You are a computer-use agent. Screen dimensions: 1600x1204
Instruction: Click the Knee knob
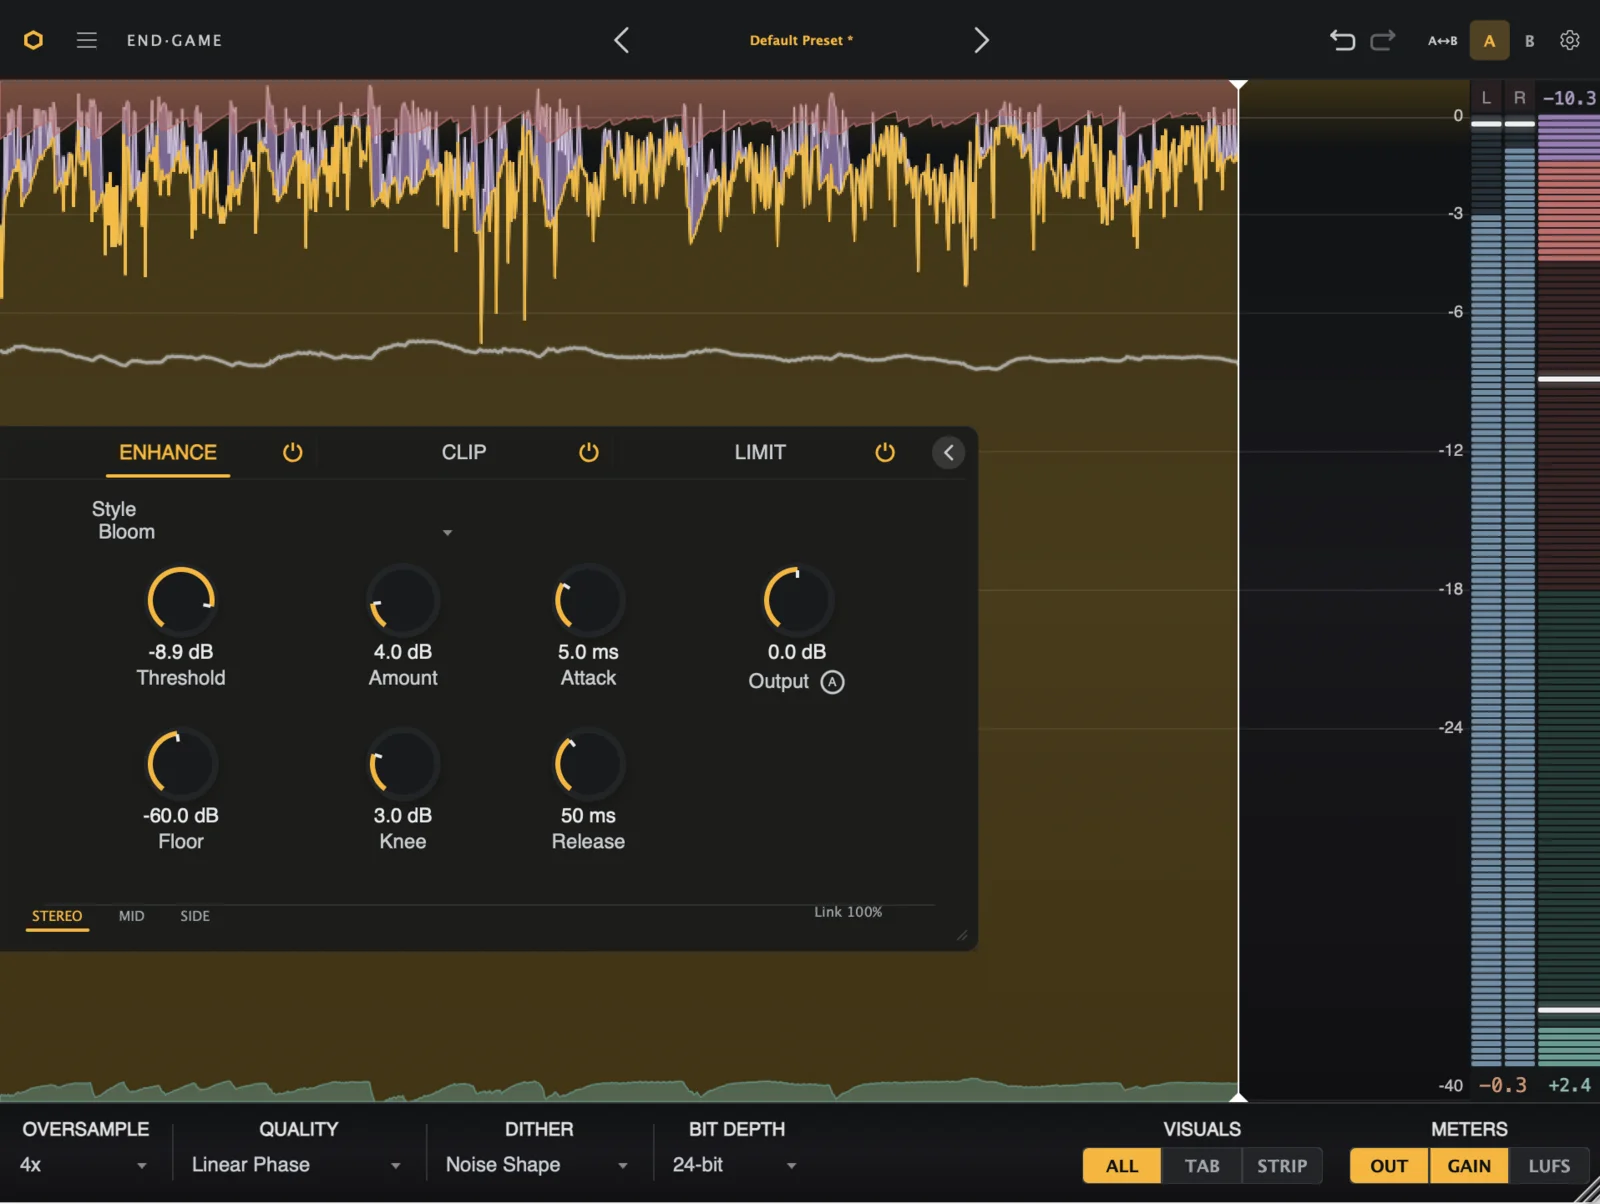point(403,765)
